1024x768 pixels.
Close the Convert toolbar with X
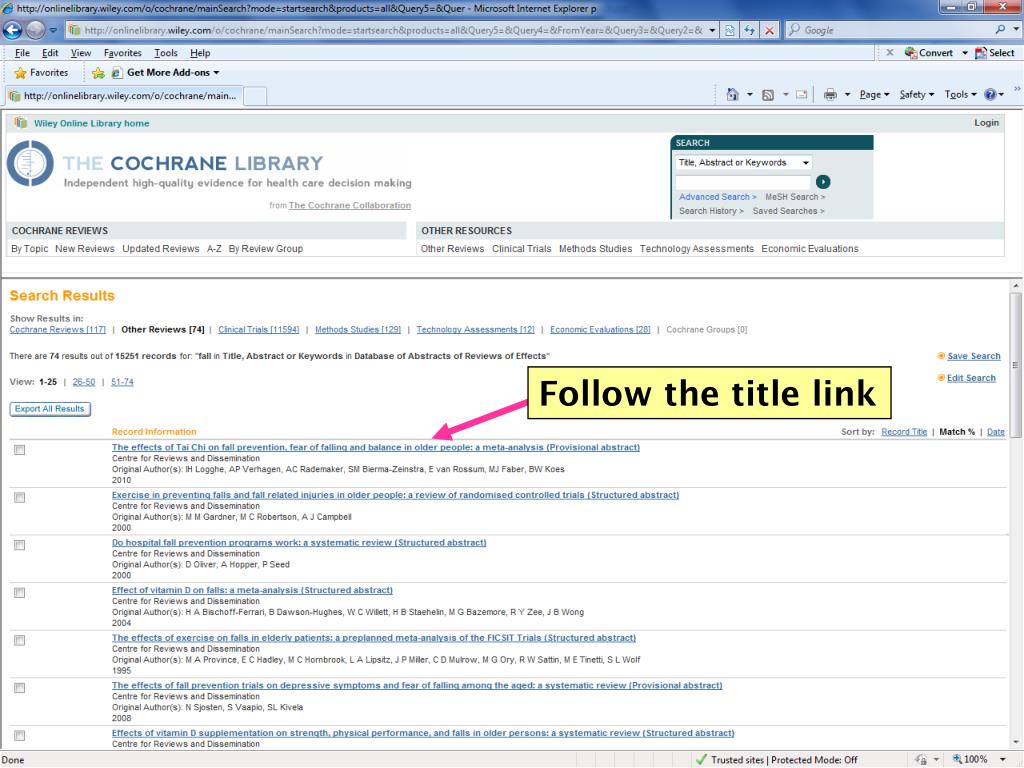[x=889, y=52]
